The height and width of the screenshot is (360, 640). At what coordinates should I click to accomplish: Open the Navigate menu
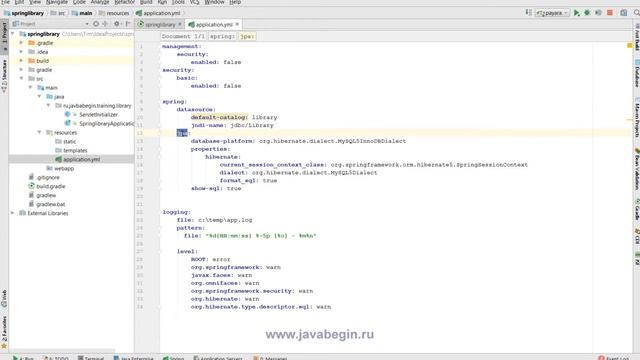(57, 2)
